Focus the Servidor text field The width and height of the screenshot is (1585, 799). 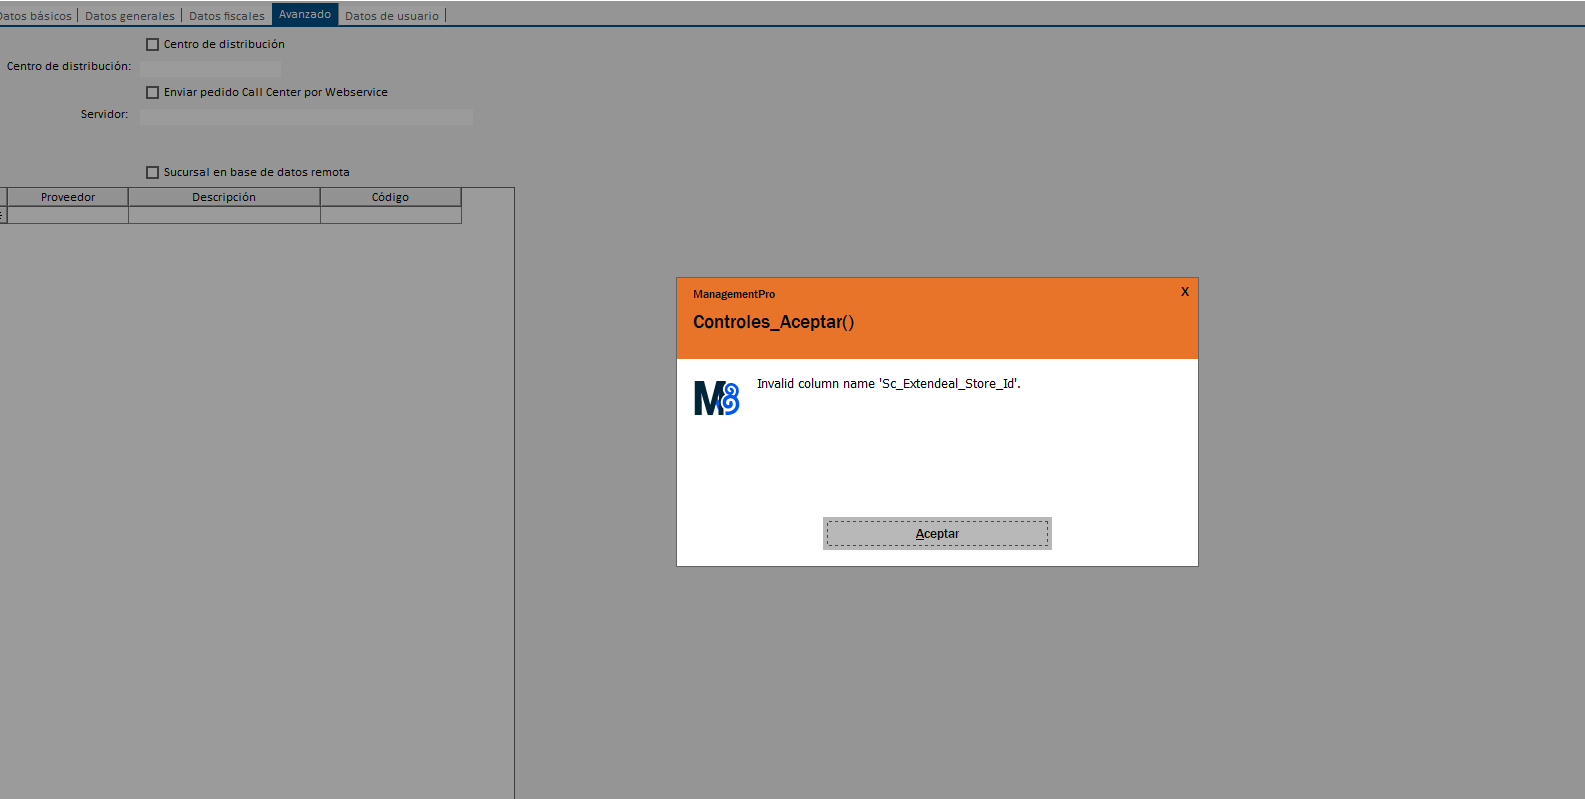tap(306, 117)
